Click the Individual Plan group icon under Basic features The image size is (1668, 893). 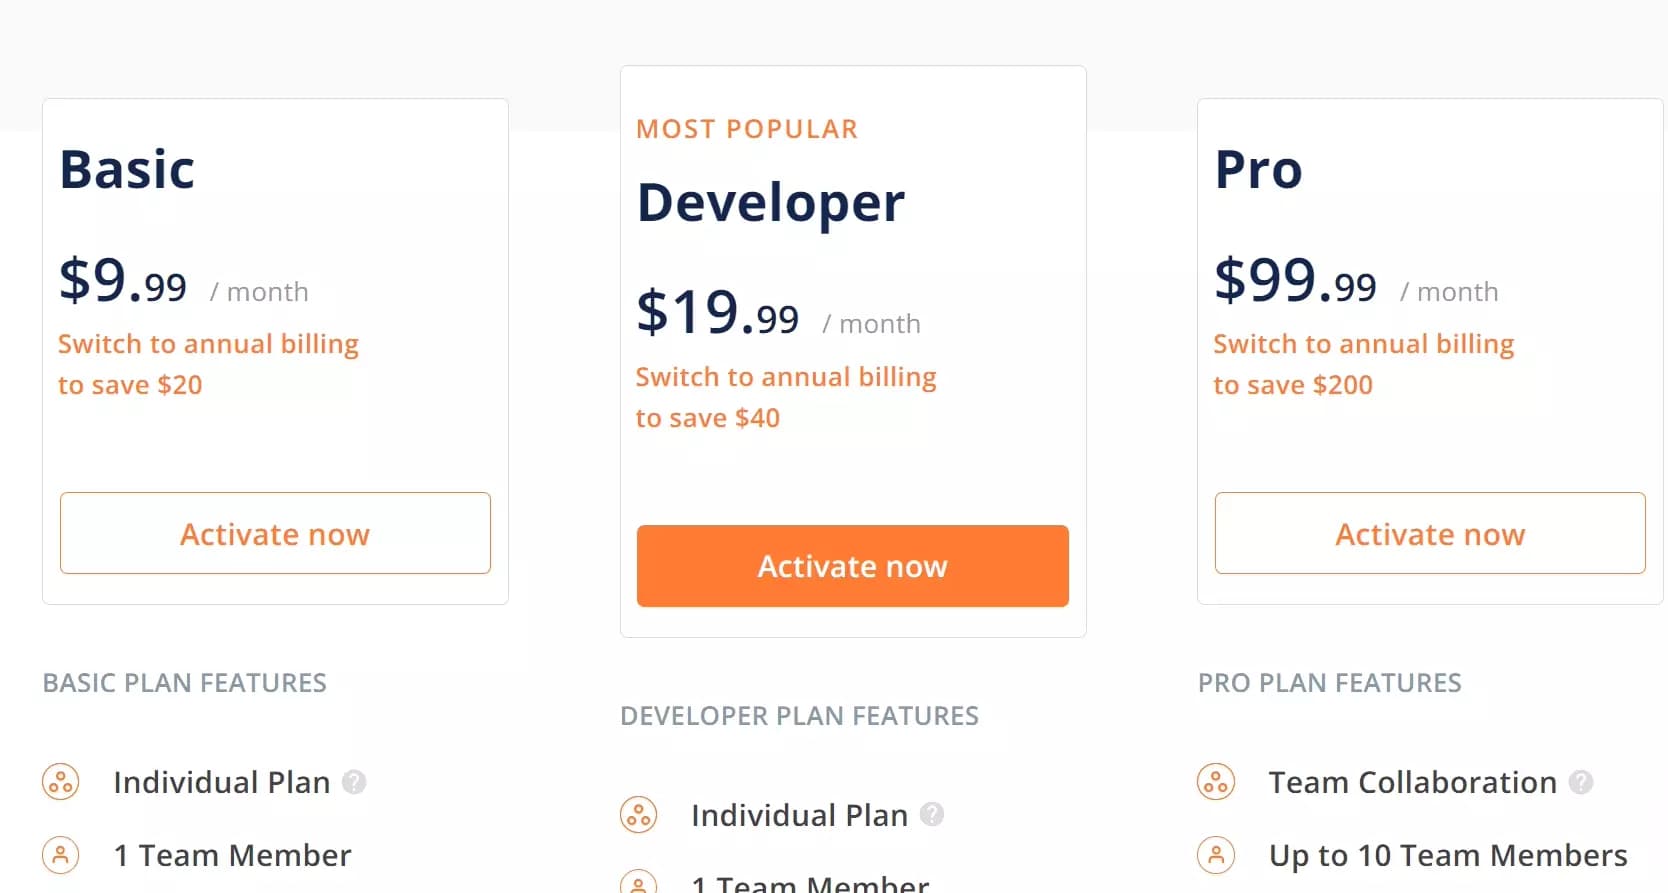(x=60, y=782)
